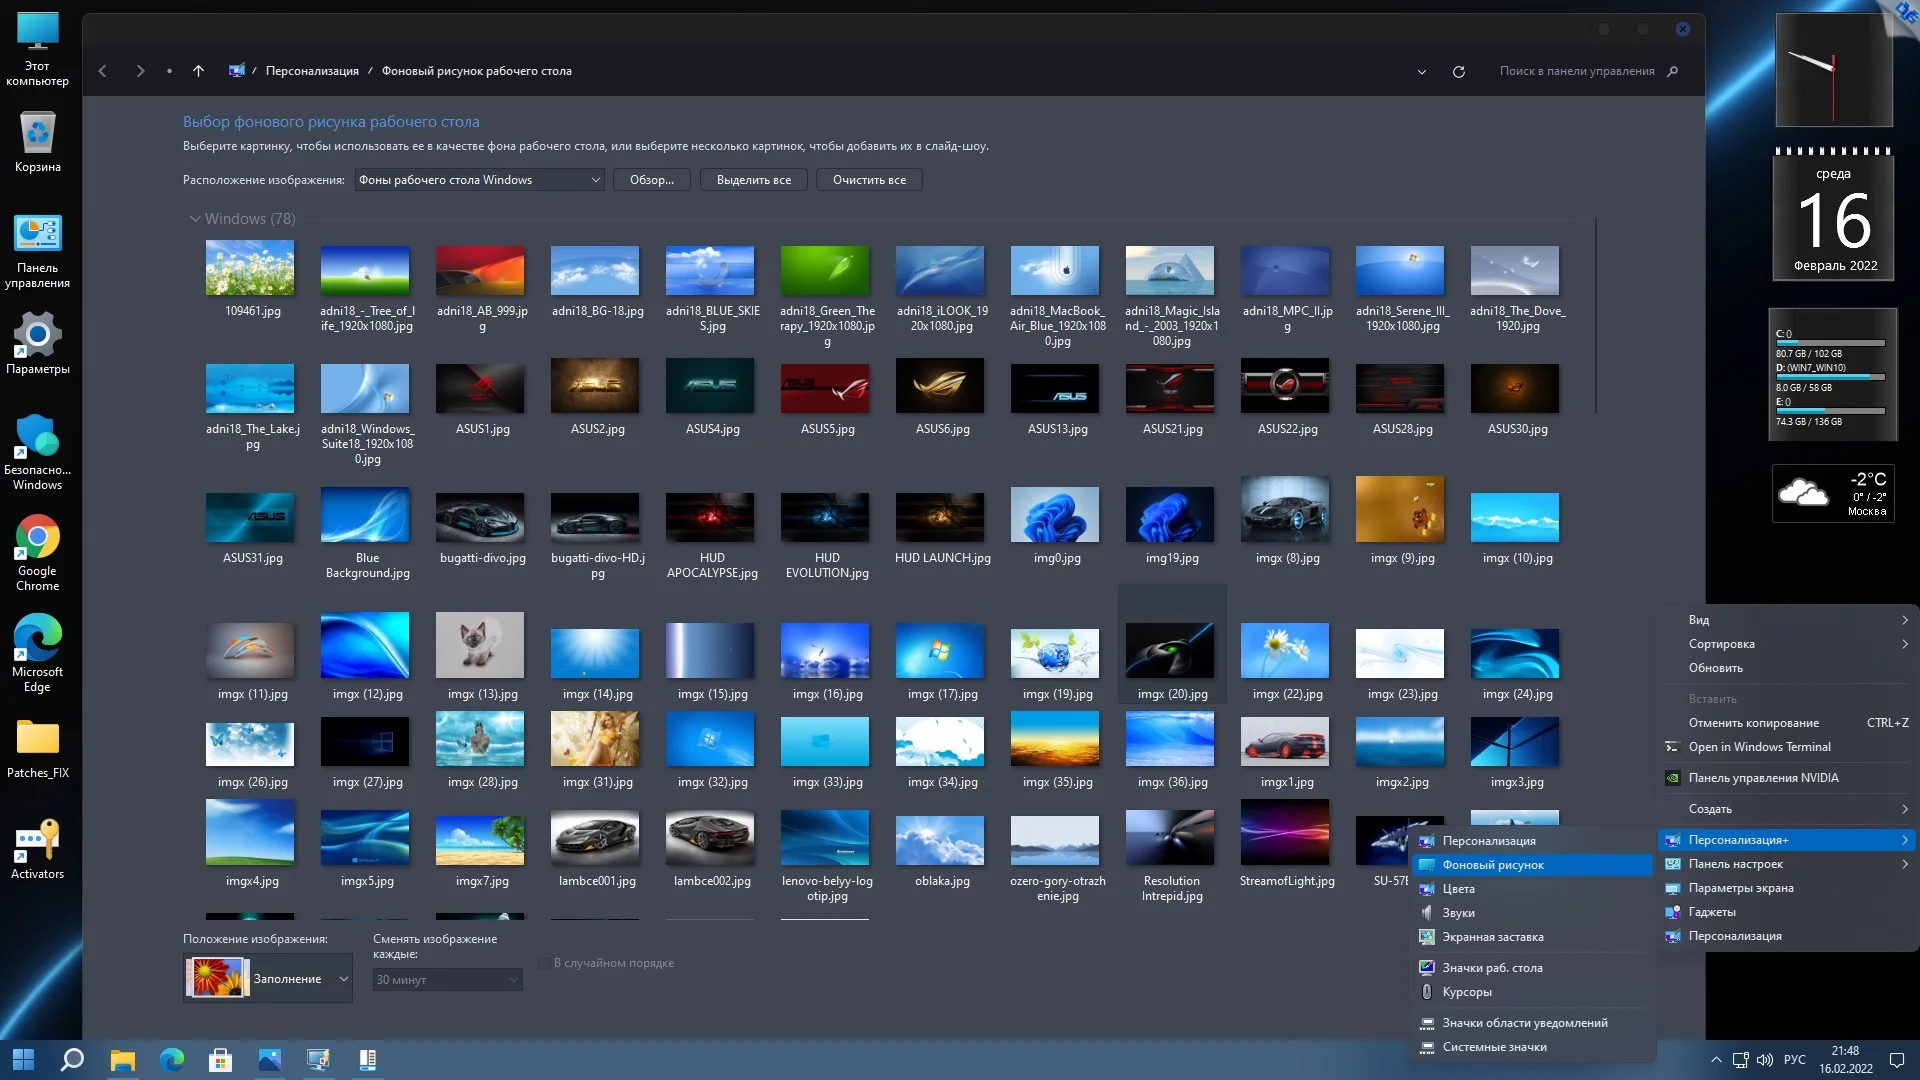
Task: Open picture location dropdown
Action: [480, 180]
